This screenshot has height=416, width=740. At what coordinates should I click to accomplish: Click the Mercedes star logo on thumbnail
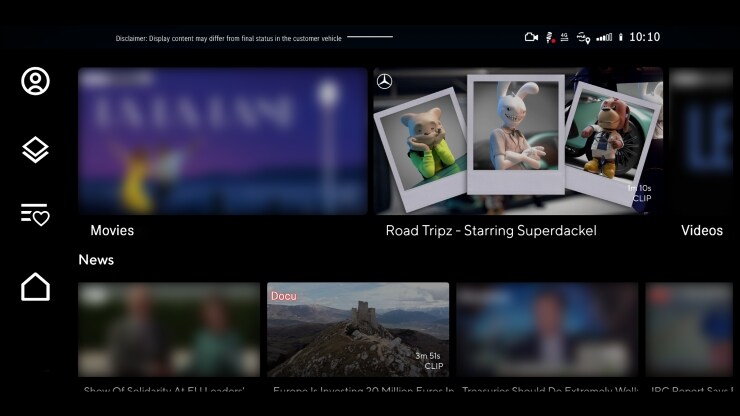pyautogui.click(x=385, y=81)
